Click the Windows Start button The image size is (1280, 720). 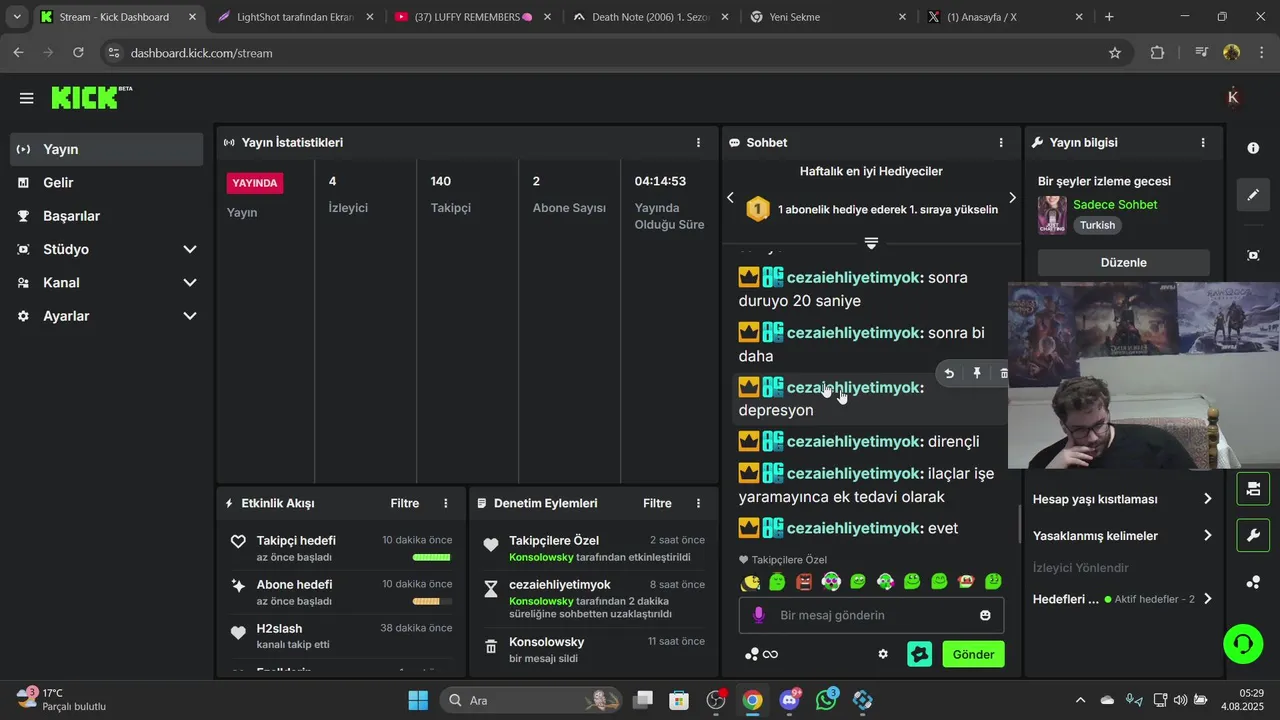[x=418, y=700]
